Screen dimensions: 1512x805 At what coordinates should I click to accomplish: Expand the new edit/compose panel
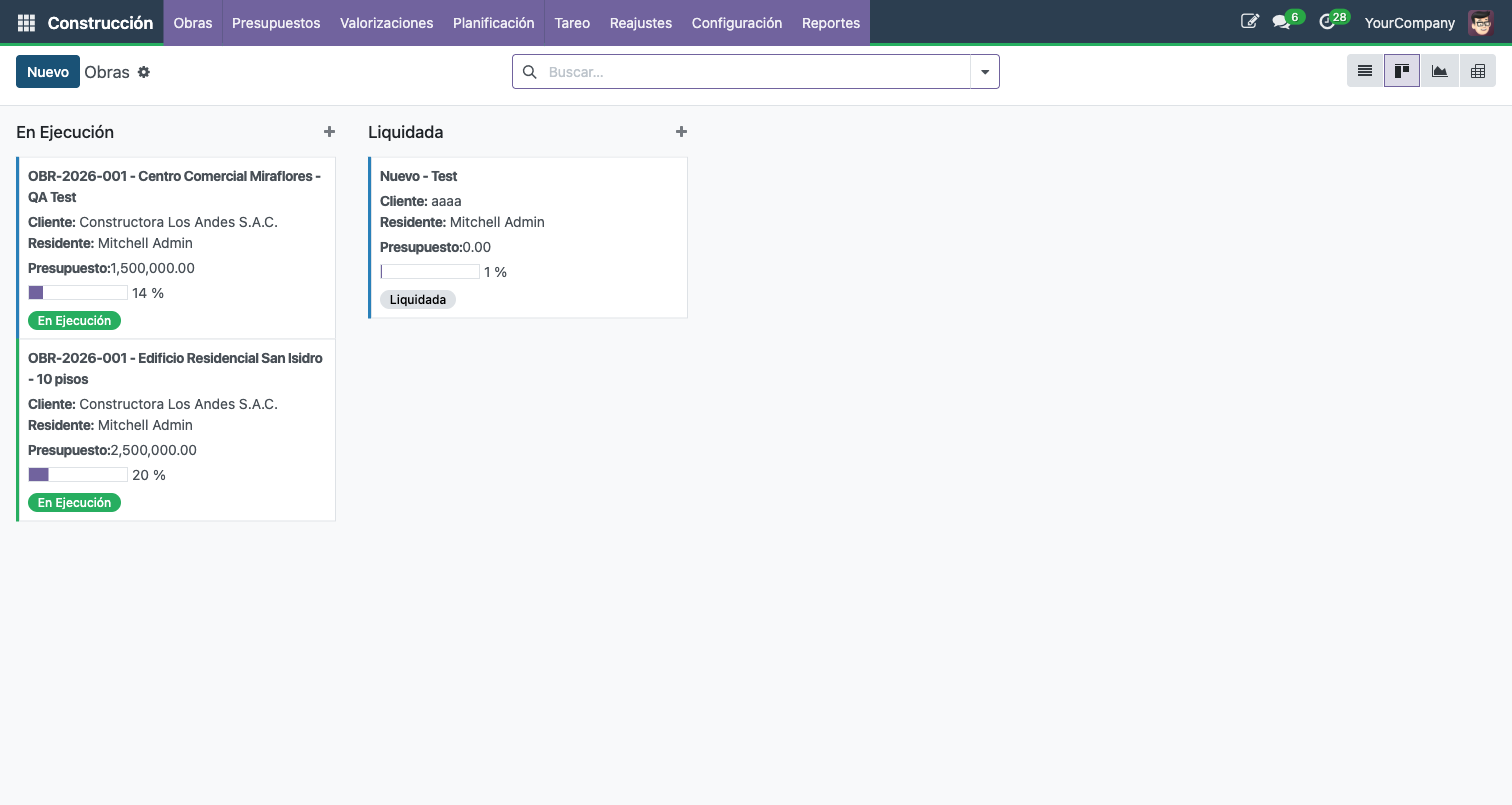[1249, 20]
